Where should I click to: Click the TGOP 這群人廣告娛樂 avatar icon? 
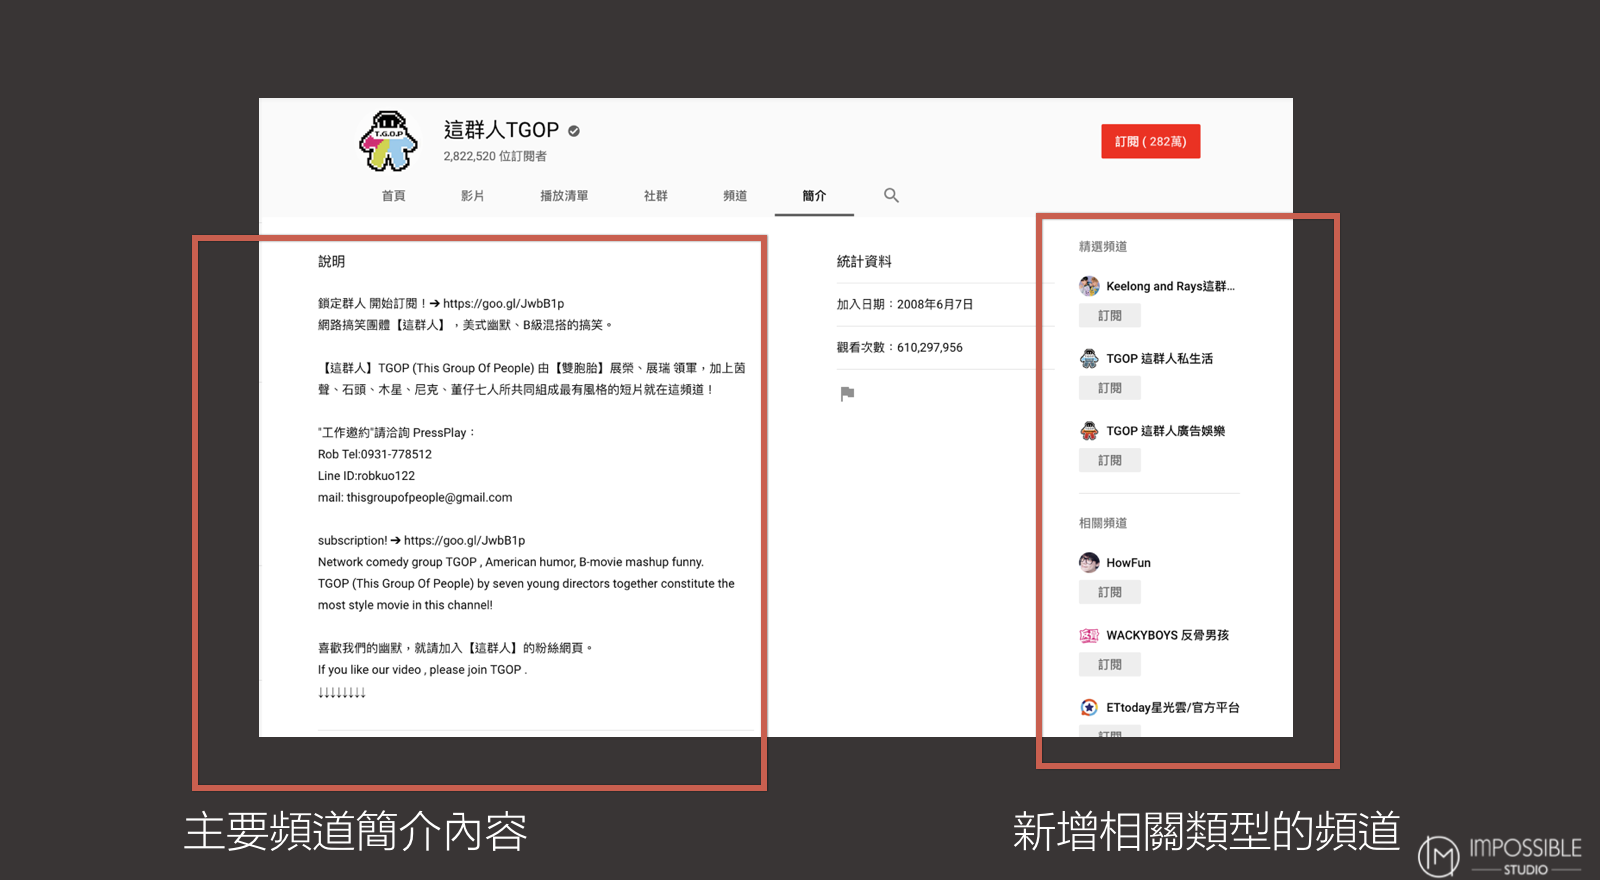(x=1089, y=431)
